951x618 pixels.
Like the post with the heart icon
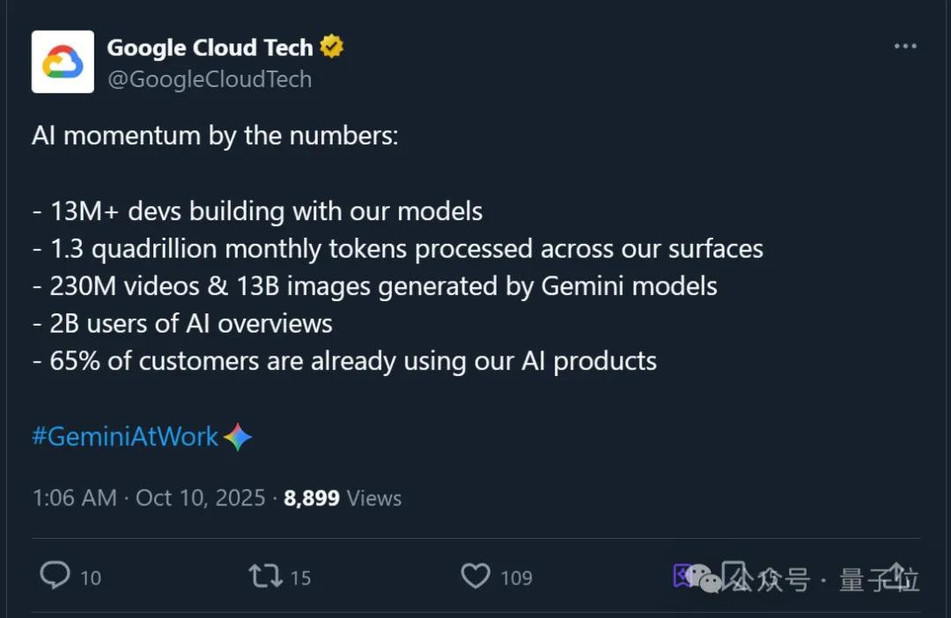click(x=475, y=576)
